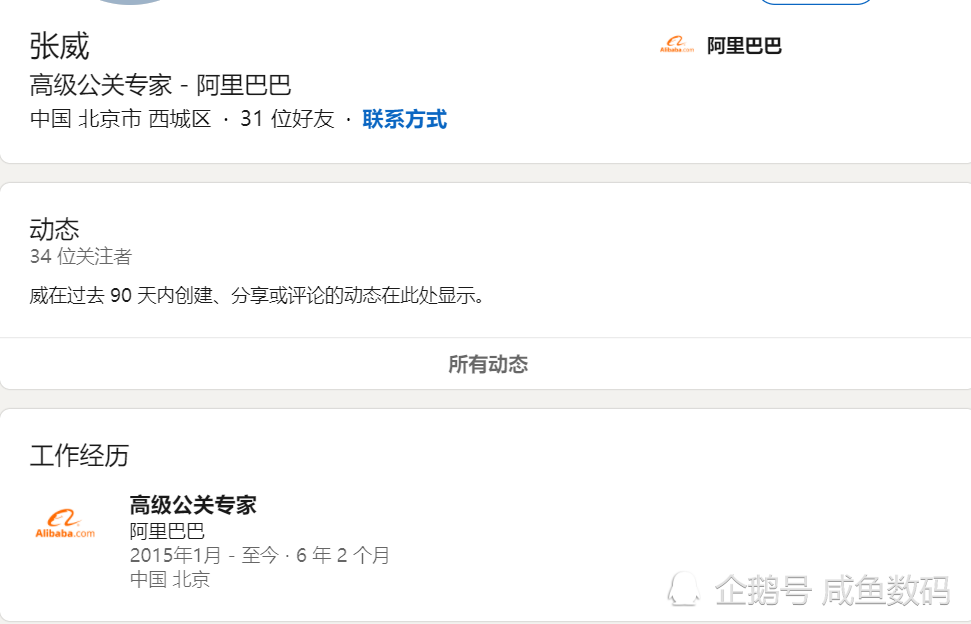The height and width of the screenshot is (624, 971).
Task: Click 阿里巴巴 company name under job title
Action: coord(167,531)
